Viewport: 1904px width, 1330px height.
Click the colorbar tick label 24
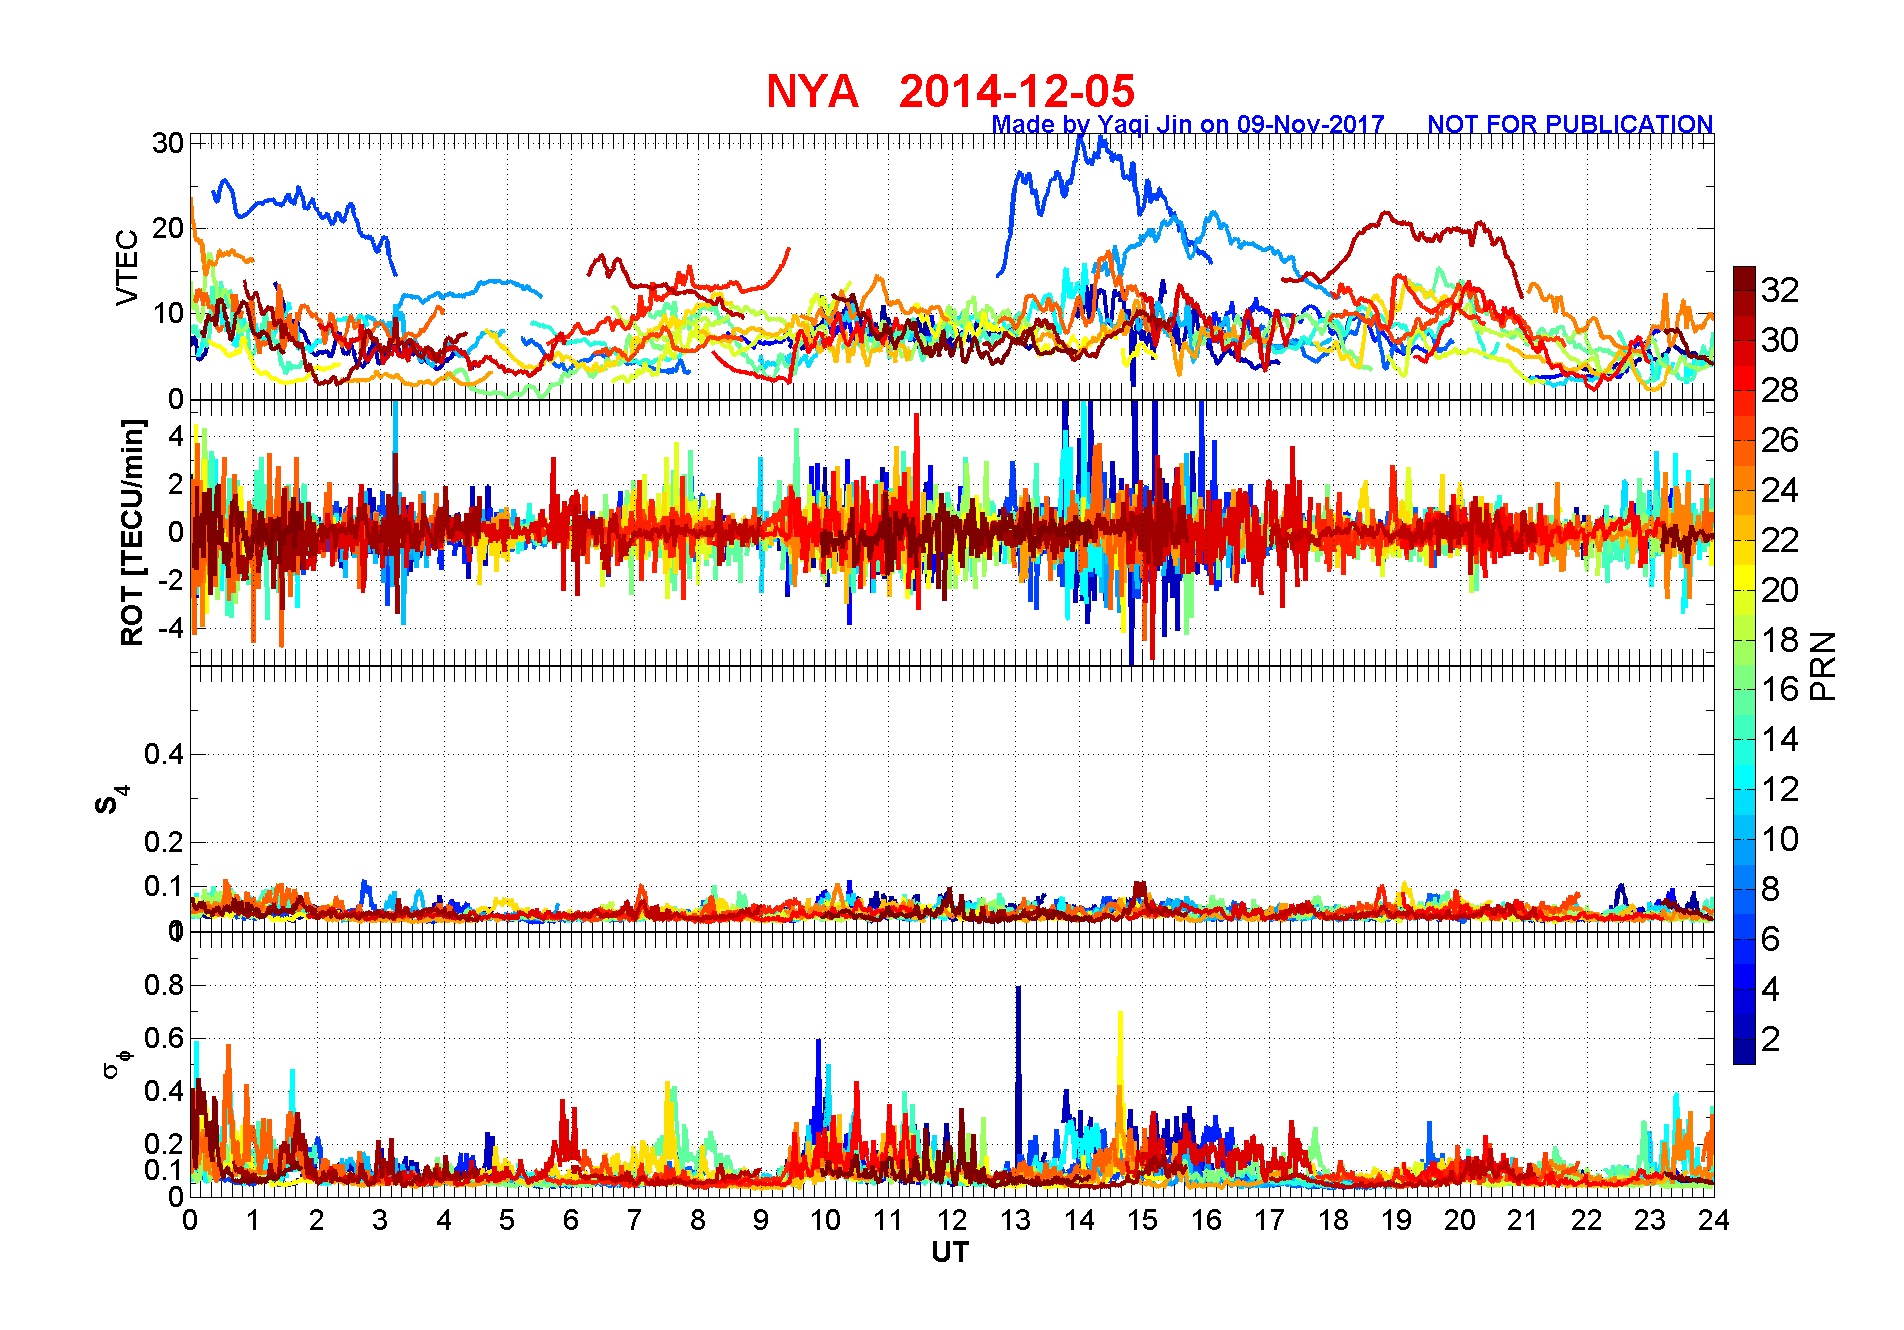tap(1780, 490)
